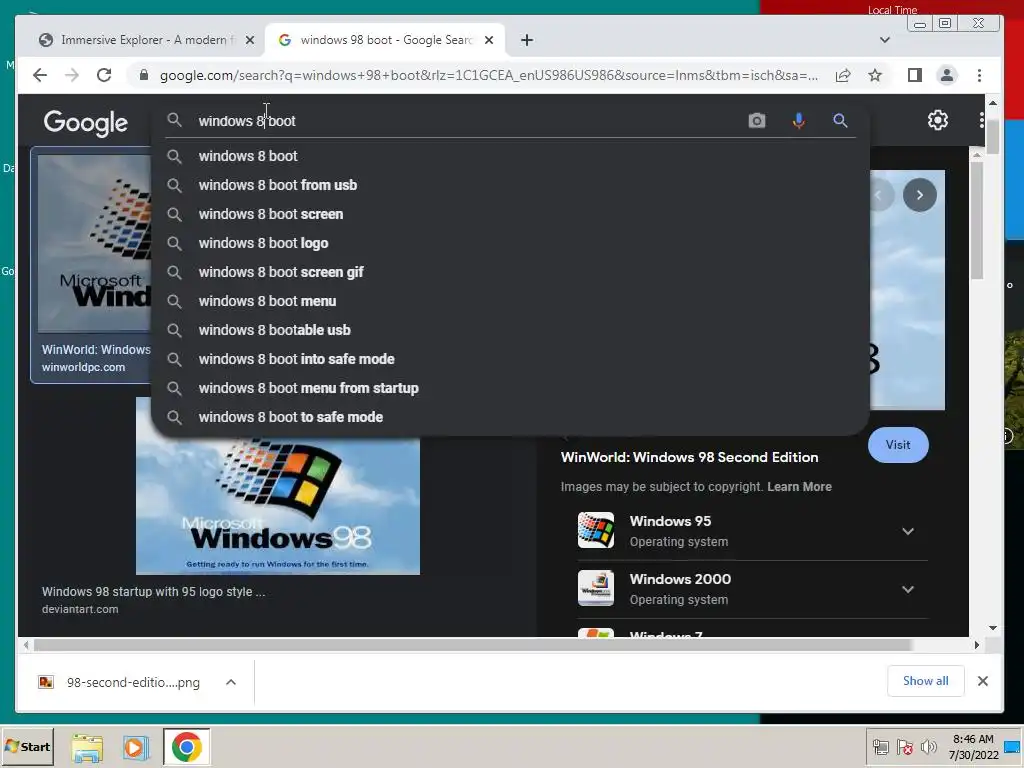View site info via padlock icon
The image size is (1024, 768).
[144, 75]
